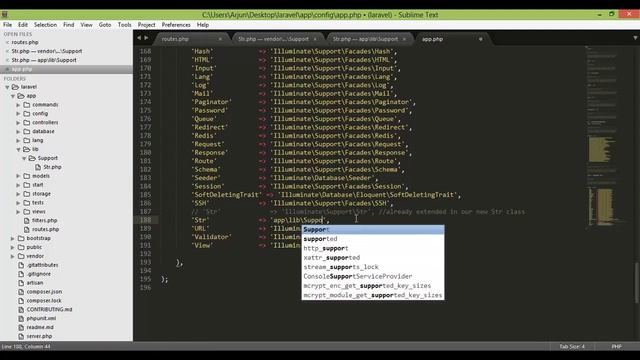Collapse the laravel root folder
640x360 pixels.
pyautogui.click(x=7, y=87)
